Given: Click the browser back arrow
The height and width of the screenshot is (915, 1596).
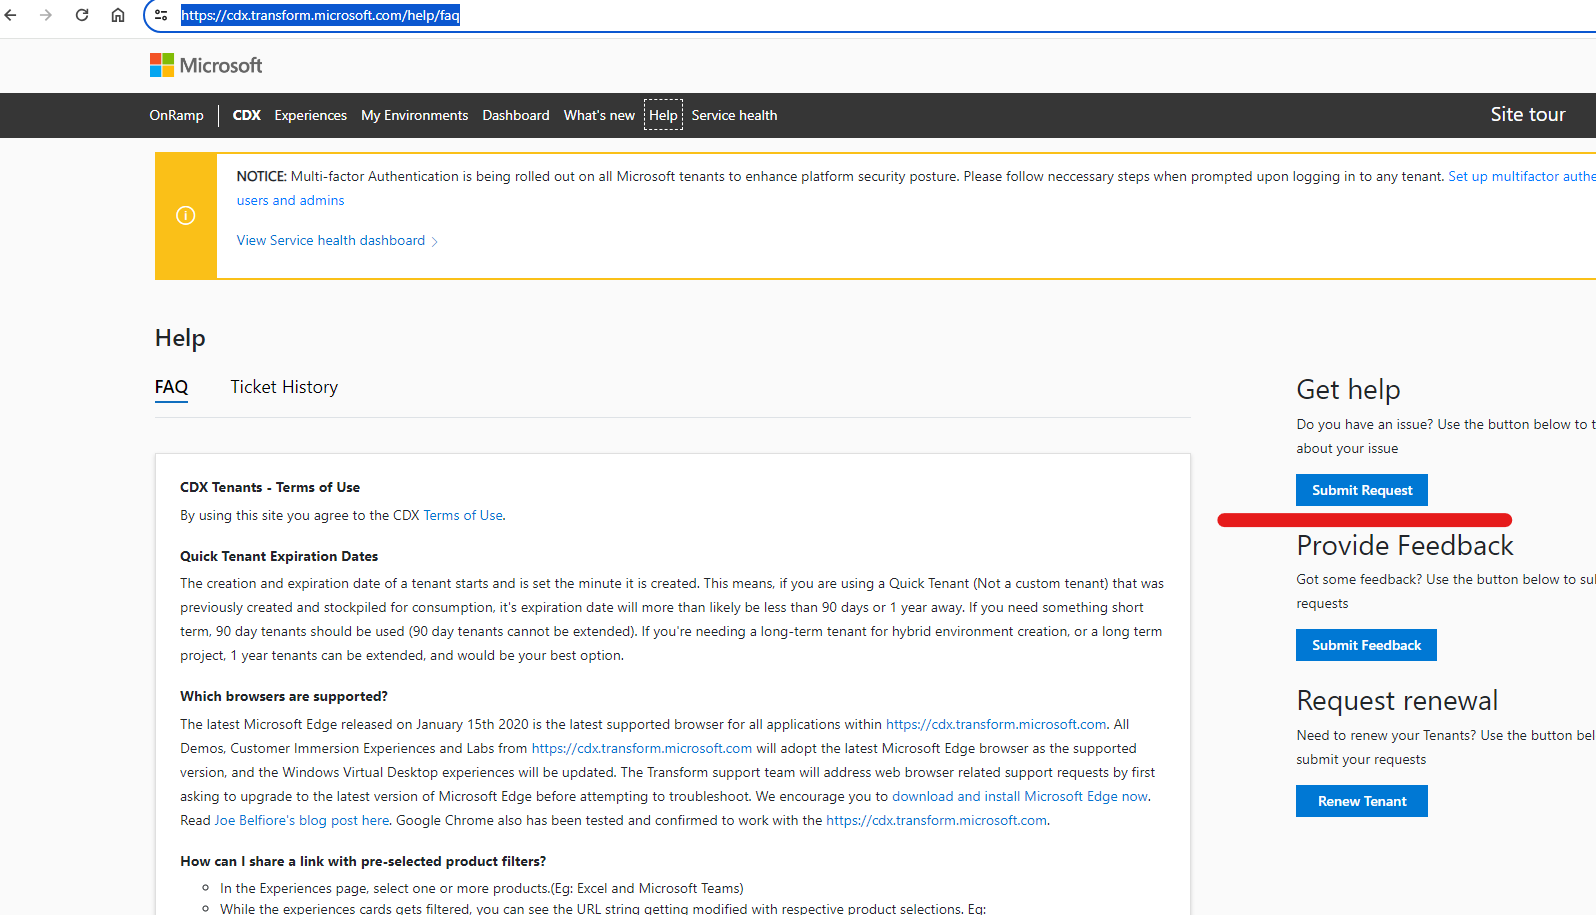Looking at the screenshot, I should 11,15.
